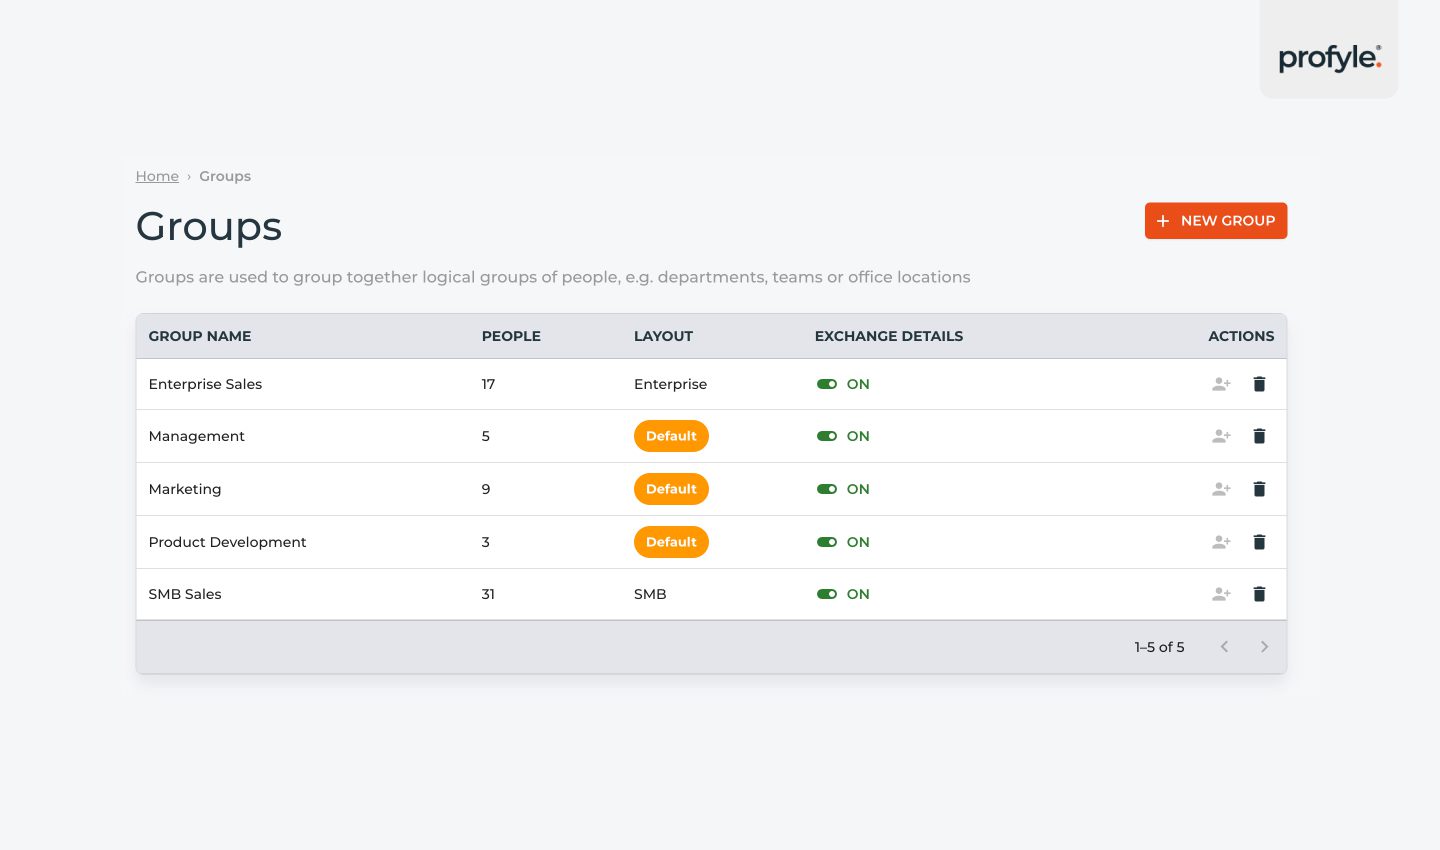Add people to SMB Sales group
This screenshot has width=1440, height=850.
point(1221,594)
